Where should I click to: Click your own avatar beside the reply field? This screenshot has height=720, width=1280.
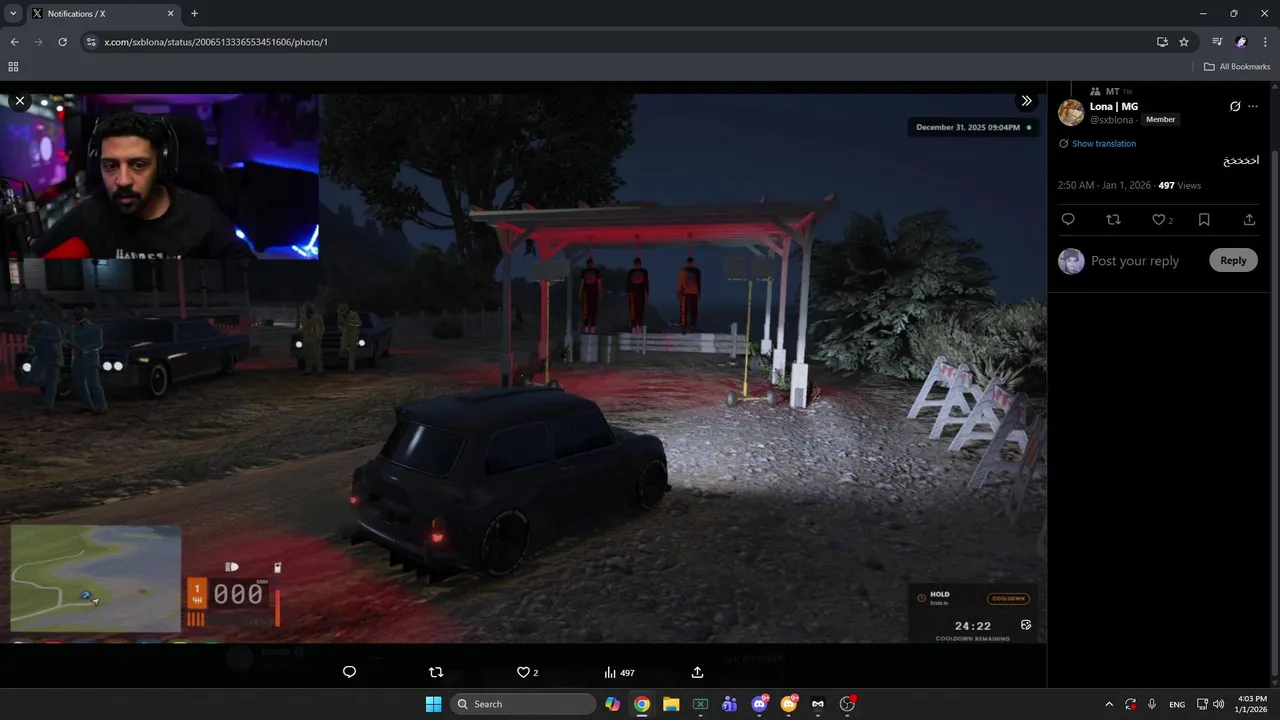point(1071,261)
